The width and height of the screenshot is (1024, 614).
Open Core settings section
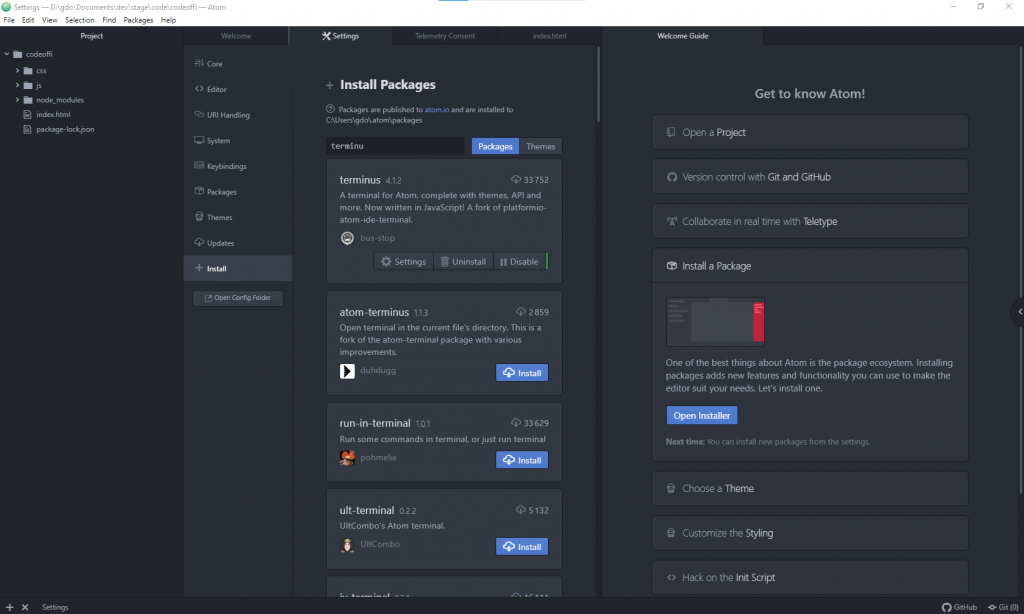238,64
